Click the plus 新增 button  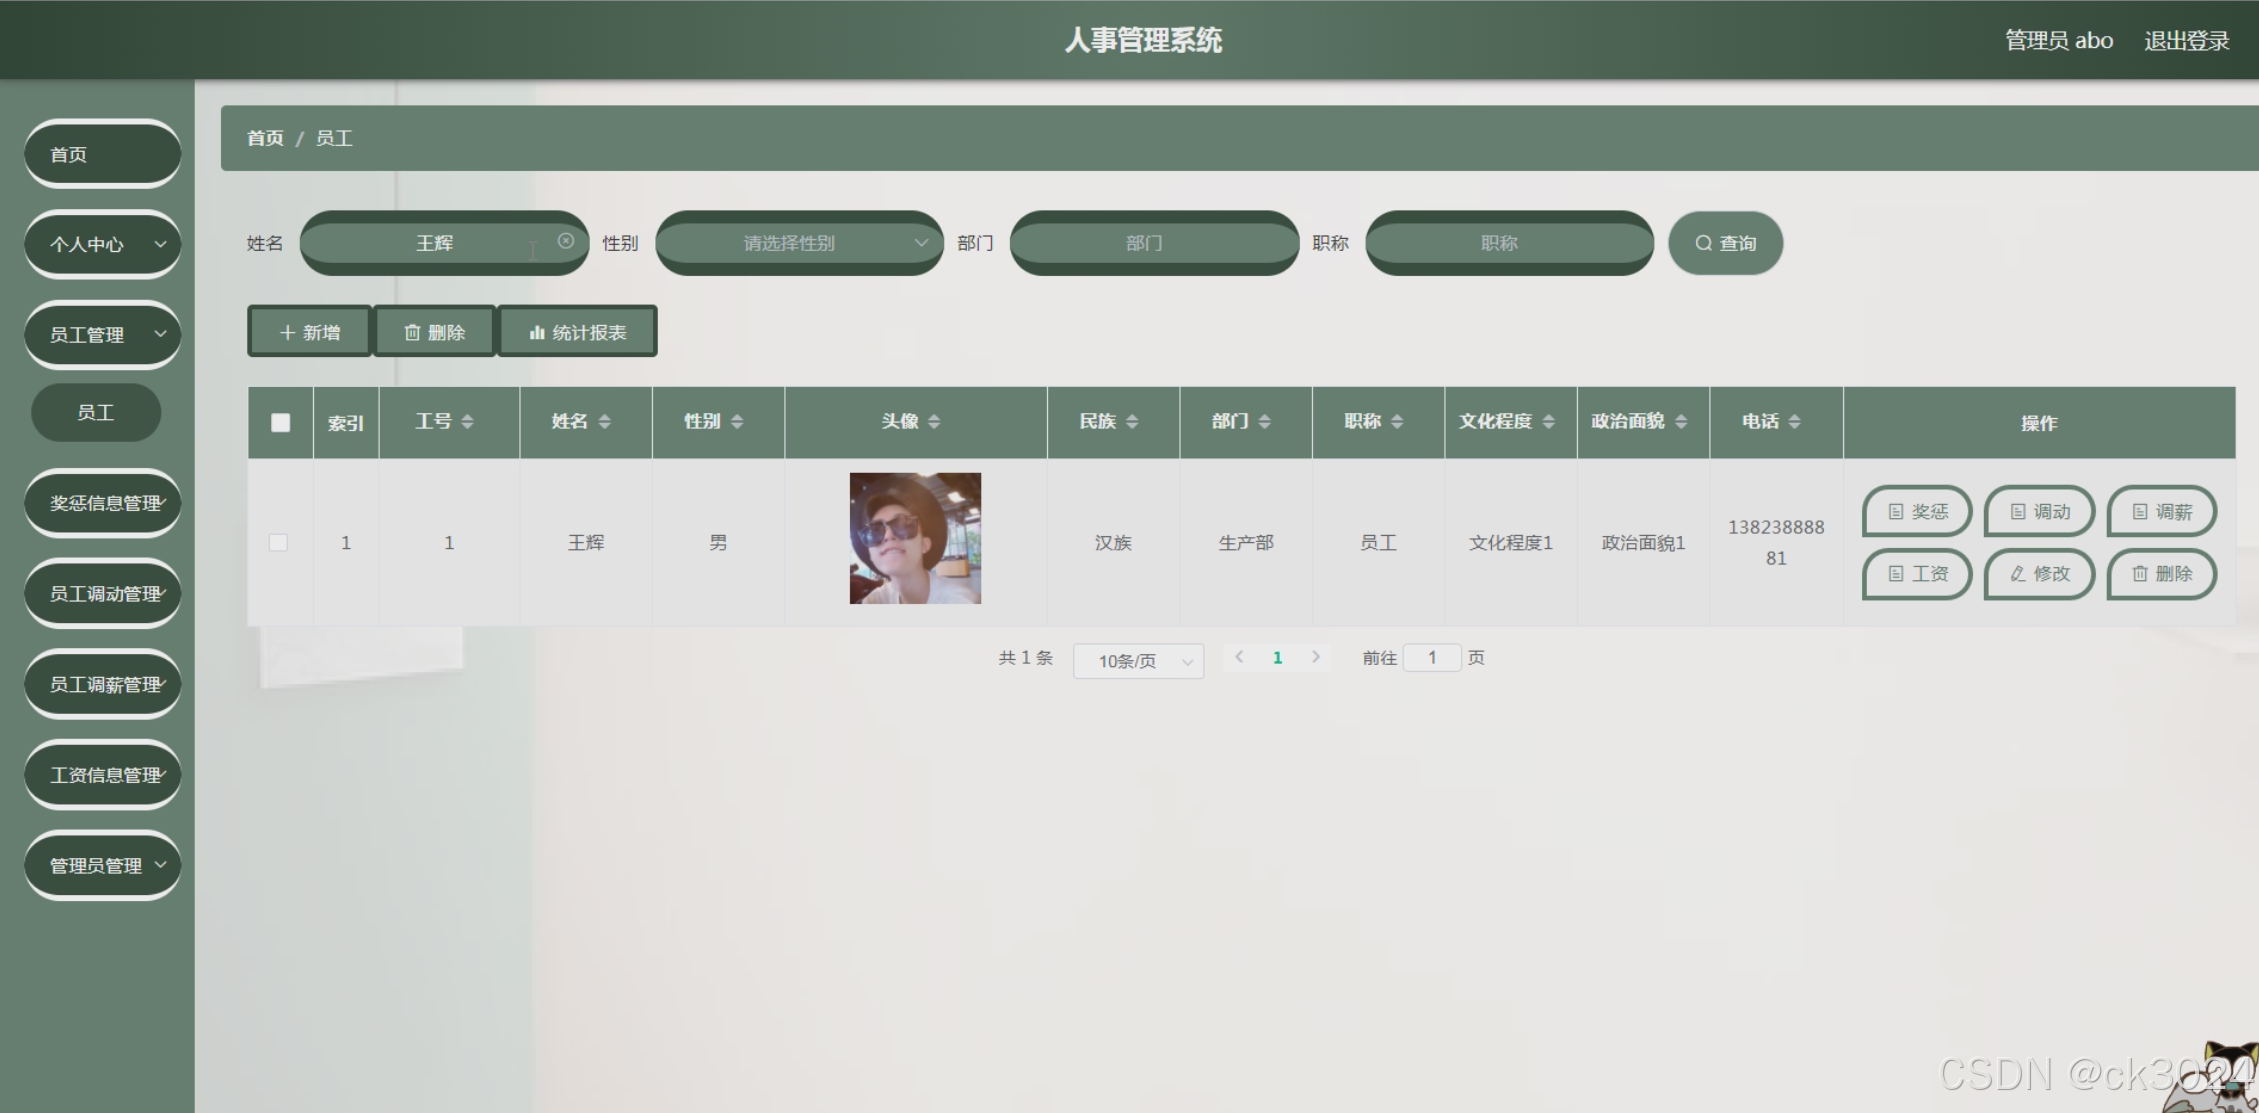click(310, 332)
